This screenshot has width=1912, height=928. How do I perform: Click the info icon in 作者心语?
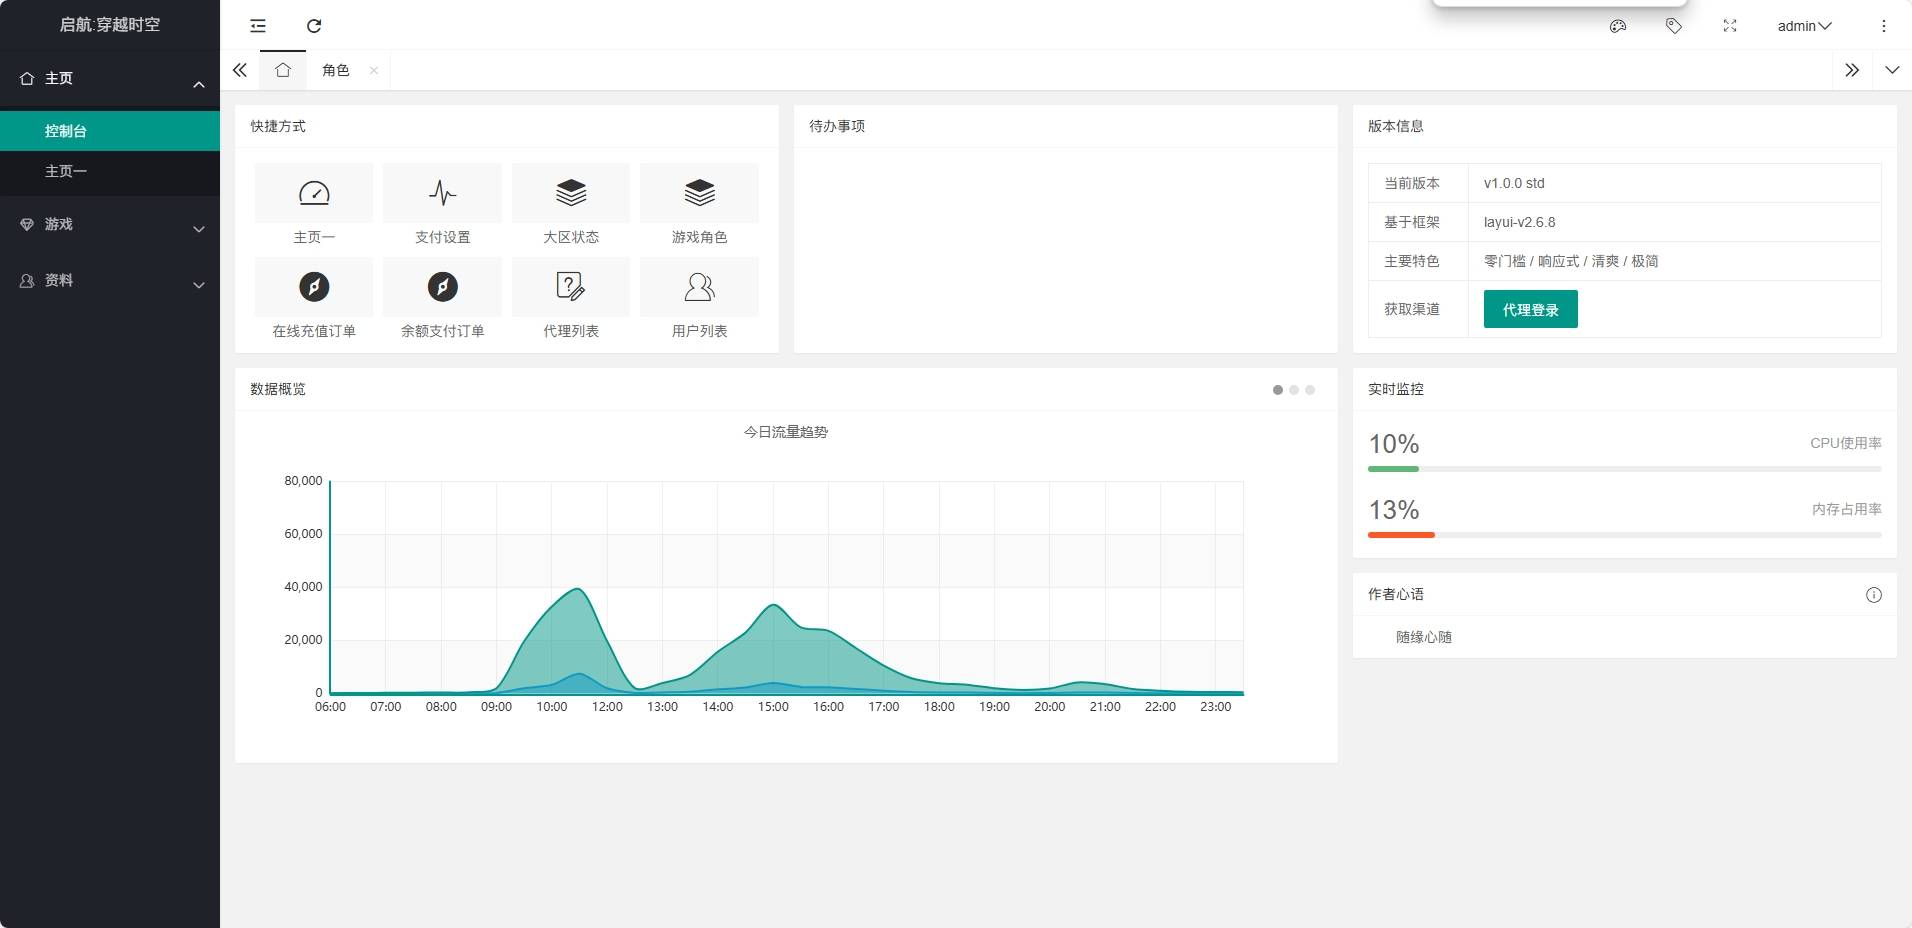[1874, 595]
